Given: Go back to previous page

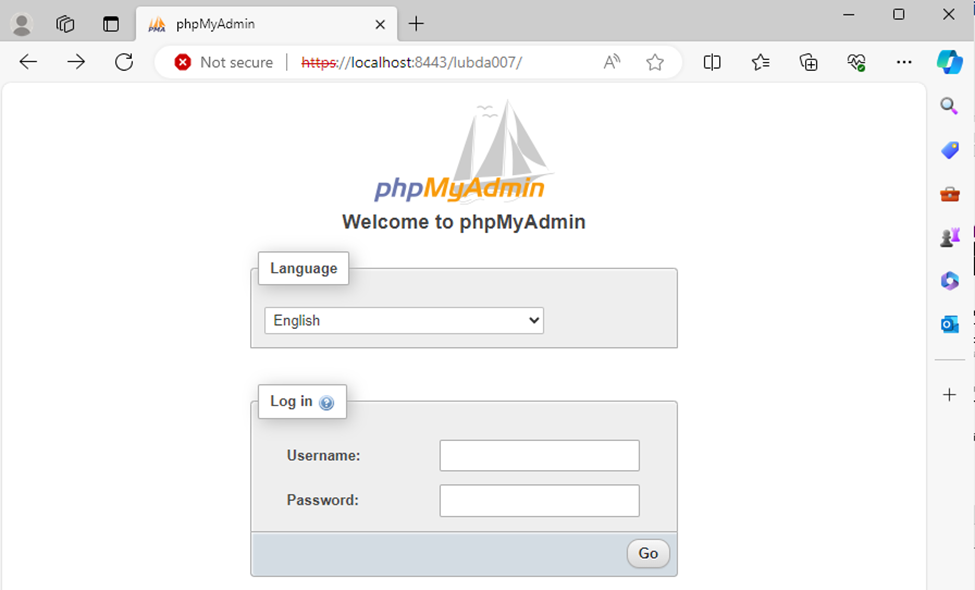Looking at the screenshot, I should click(28, 62).
